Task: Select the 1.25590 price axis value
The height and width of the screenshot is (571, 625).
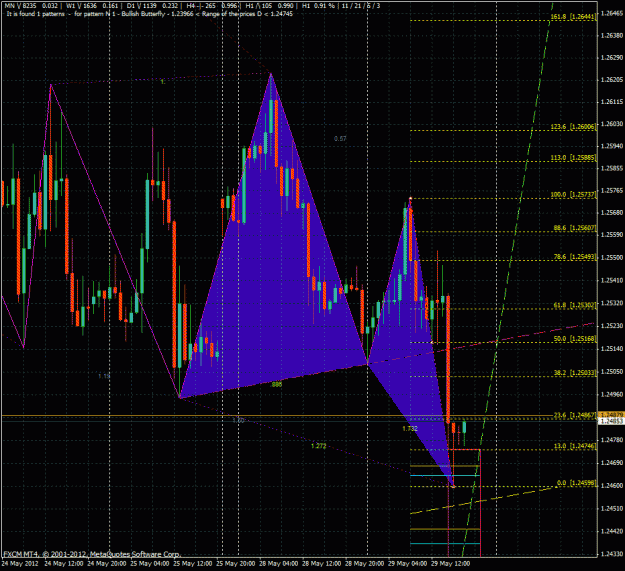Action: [x=611, y=235]
